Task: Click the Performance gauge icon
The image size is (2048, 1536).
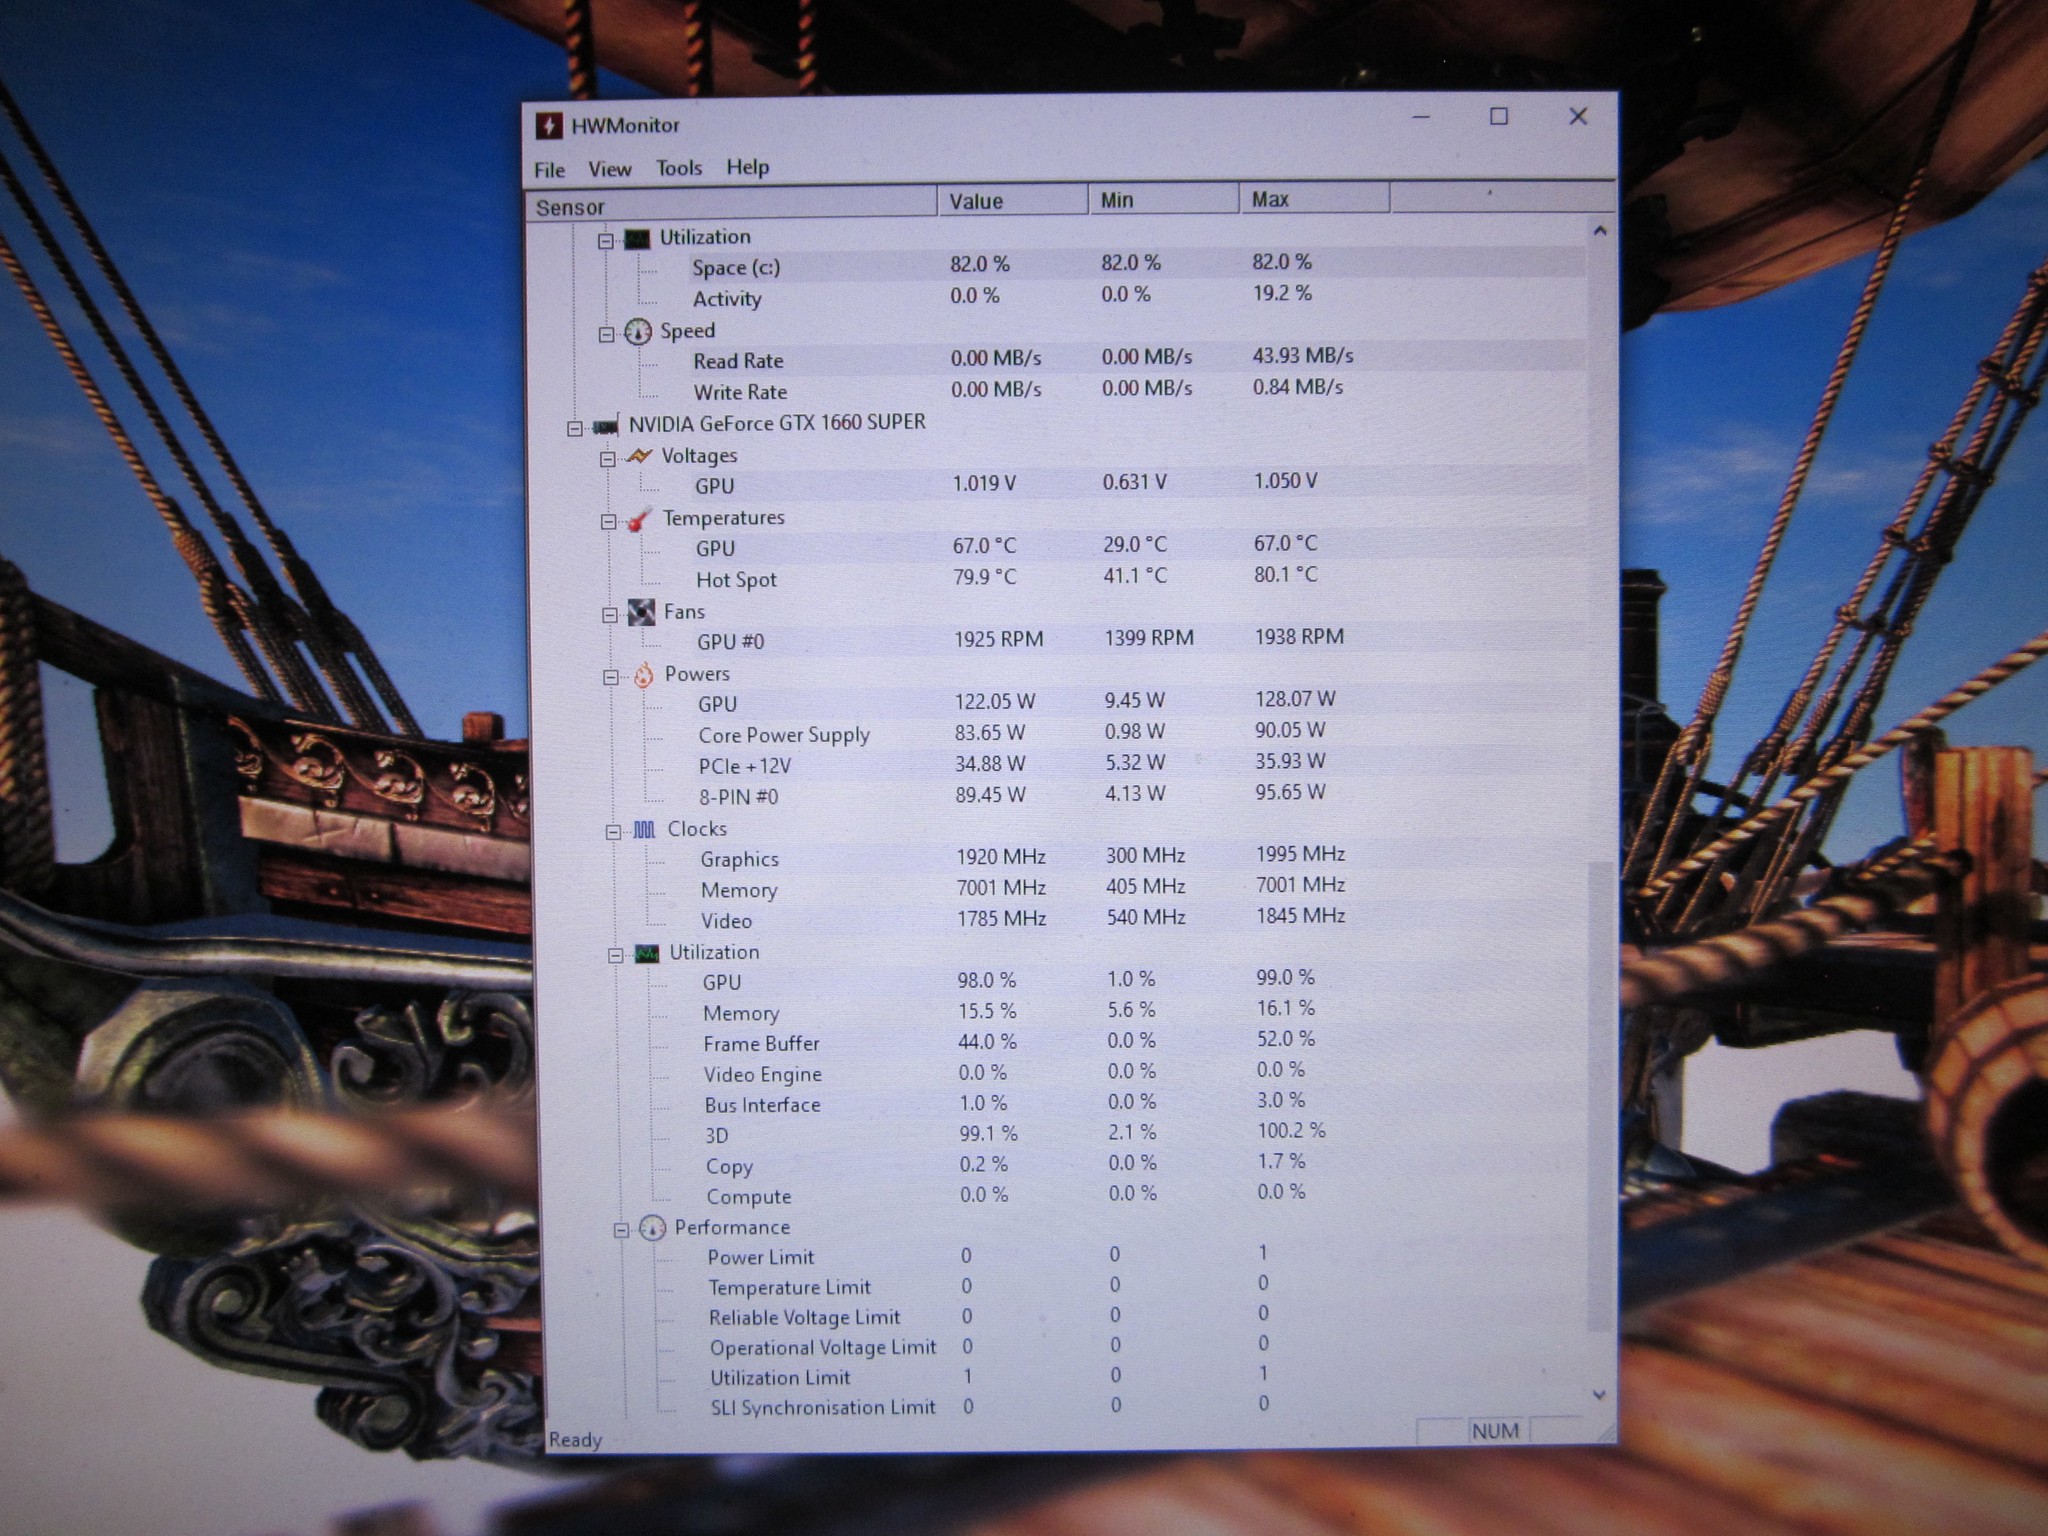Action: click(652, 1228)
